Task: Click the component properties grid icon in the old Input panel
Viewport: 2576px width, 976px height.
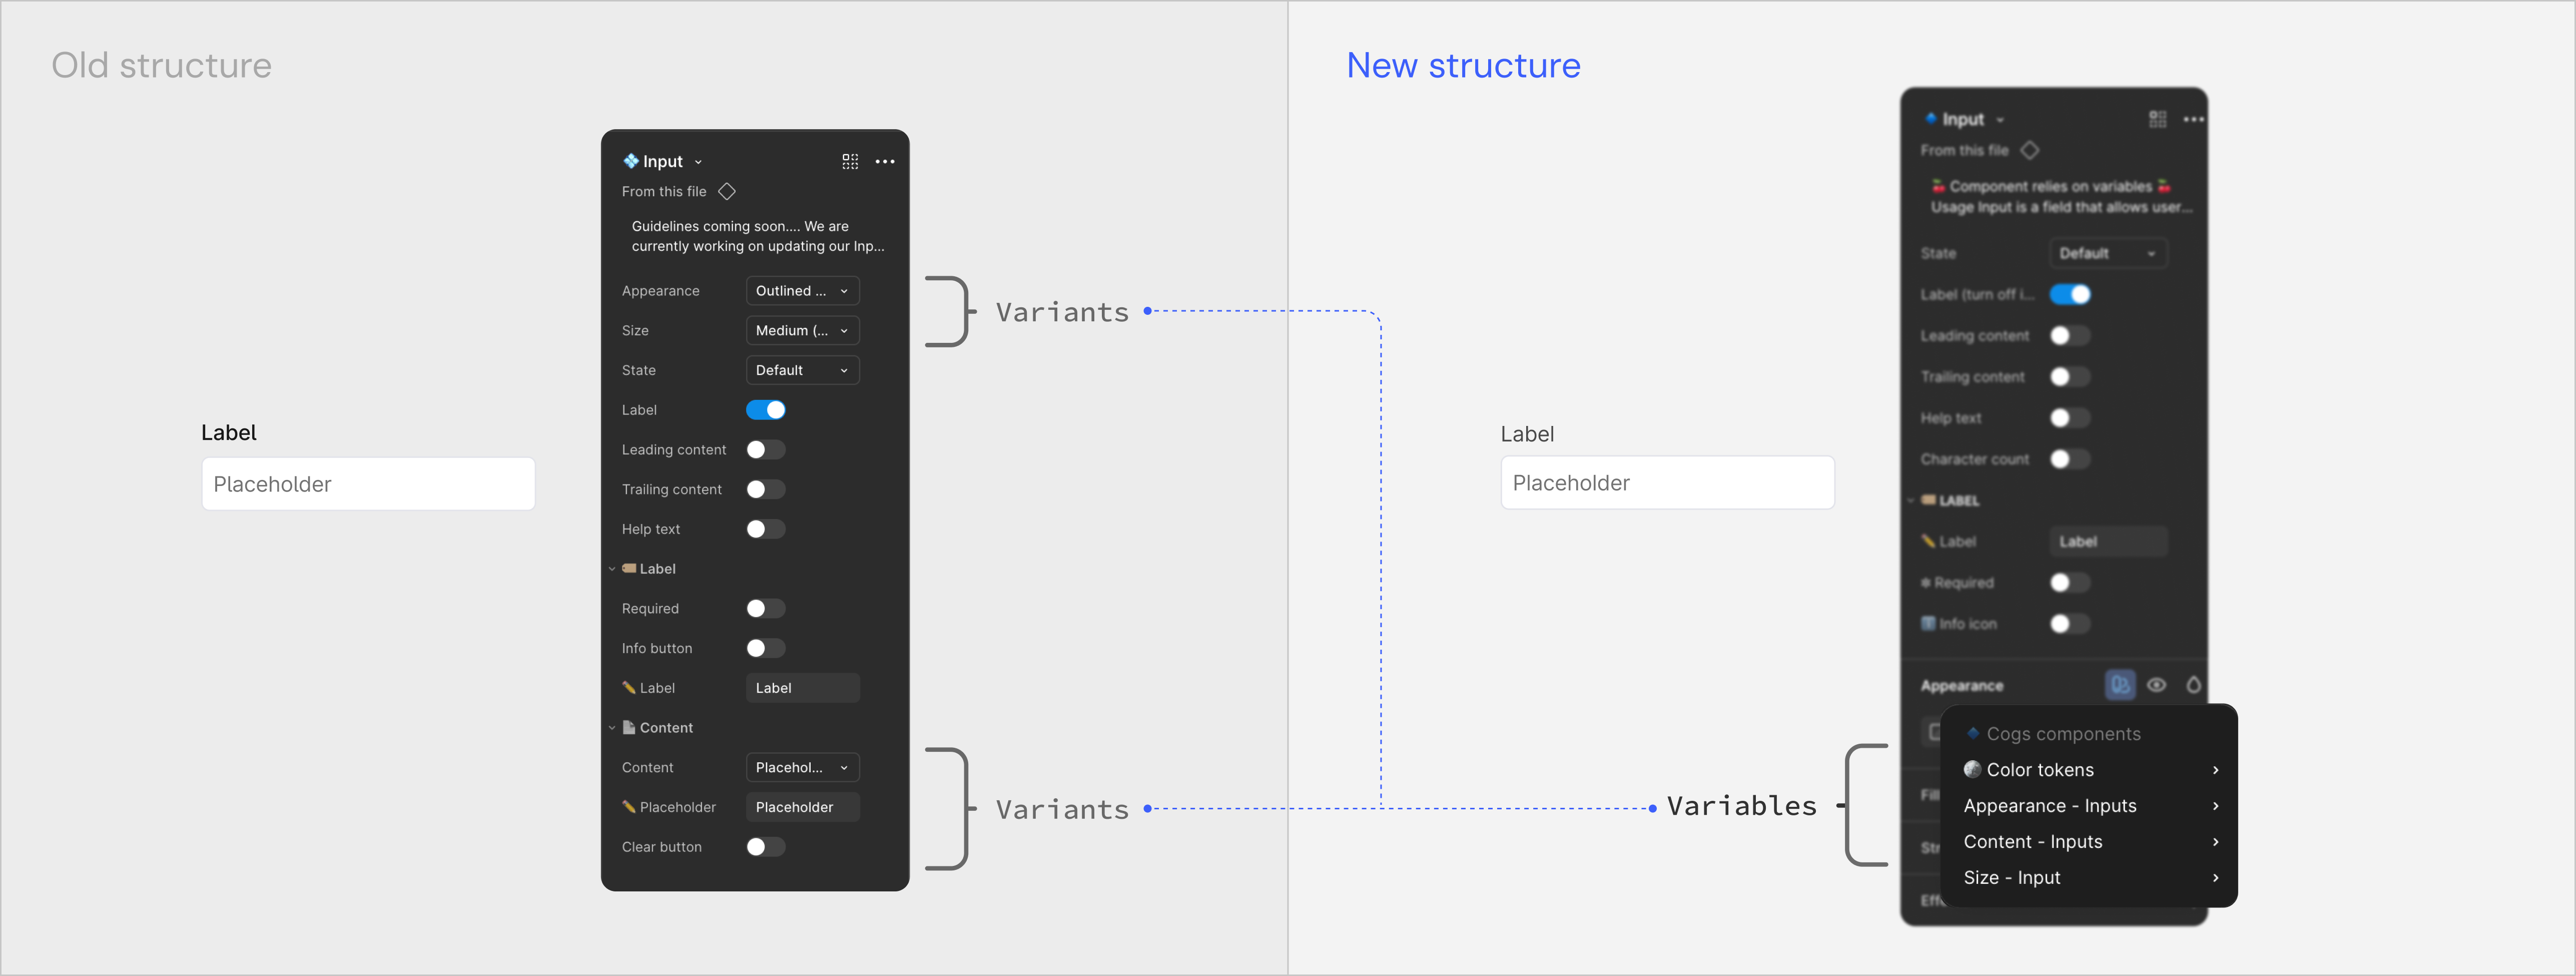Action: [x=850, y=161]
